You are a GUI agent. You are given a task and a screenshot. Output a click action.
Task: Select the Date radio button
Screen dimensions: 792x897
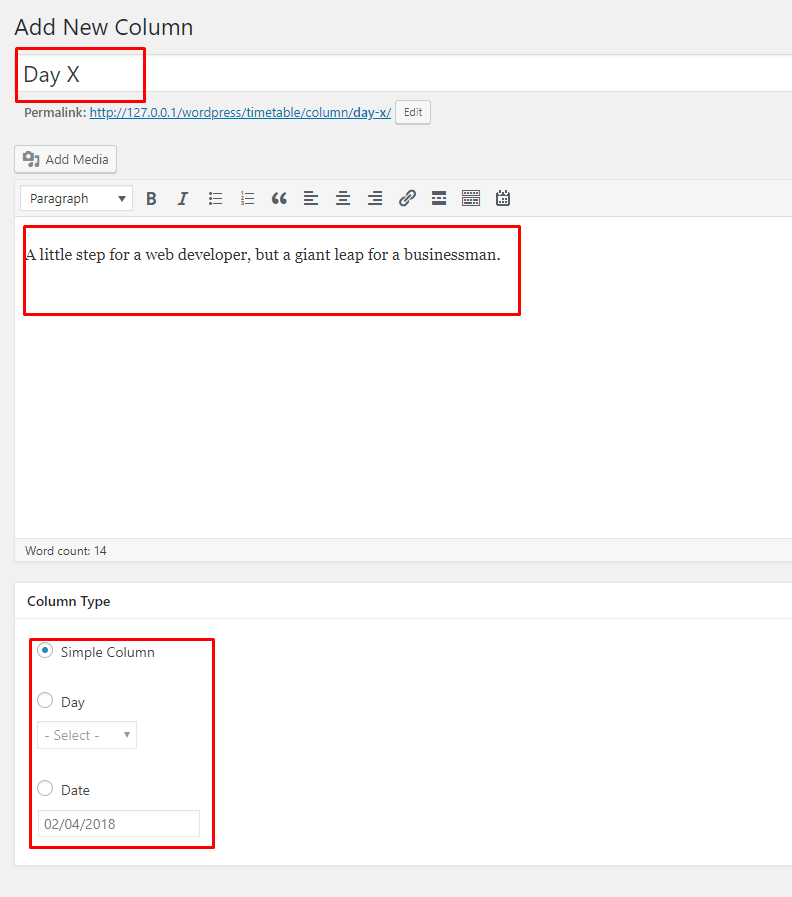tap(45, 789)
